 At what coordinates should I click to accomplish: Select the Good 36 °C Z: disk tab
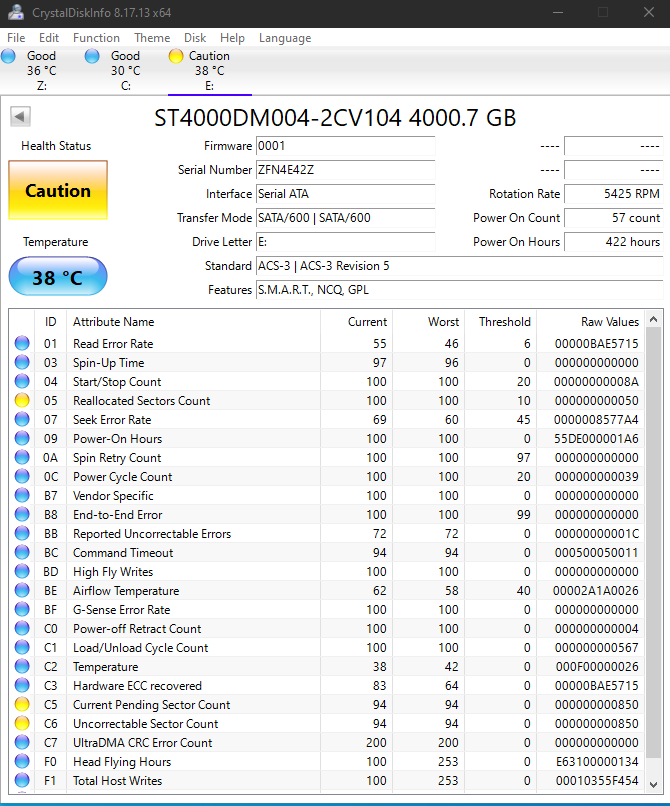tap(42, 70)
